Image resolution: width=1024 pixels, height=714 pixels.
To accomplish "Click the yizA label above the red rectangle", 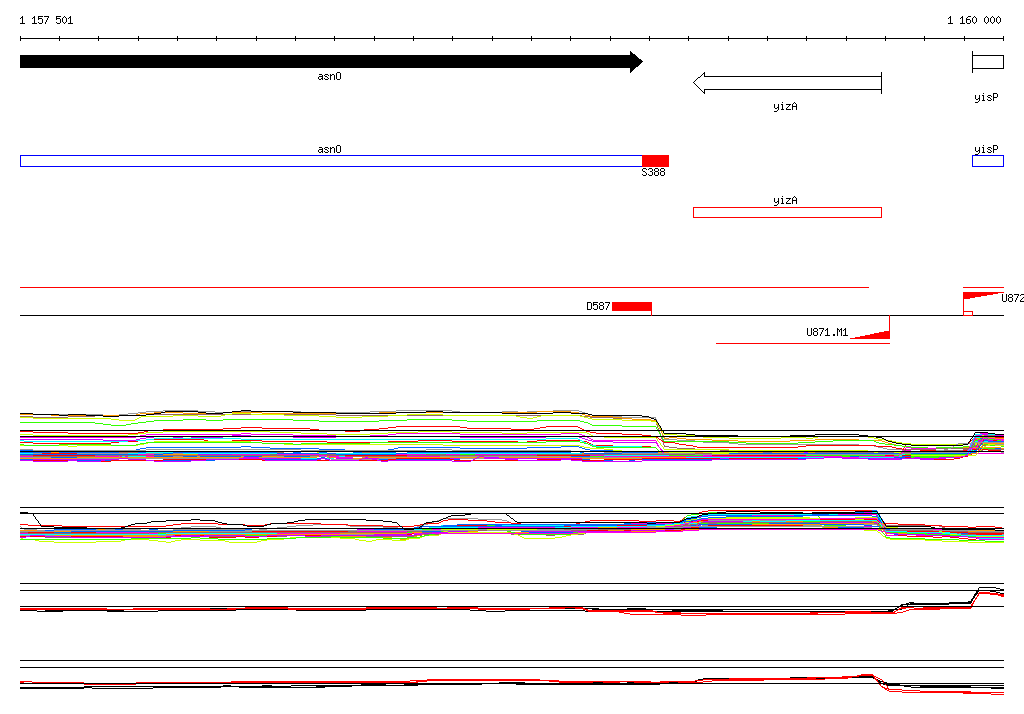I will coord(785,201).
